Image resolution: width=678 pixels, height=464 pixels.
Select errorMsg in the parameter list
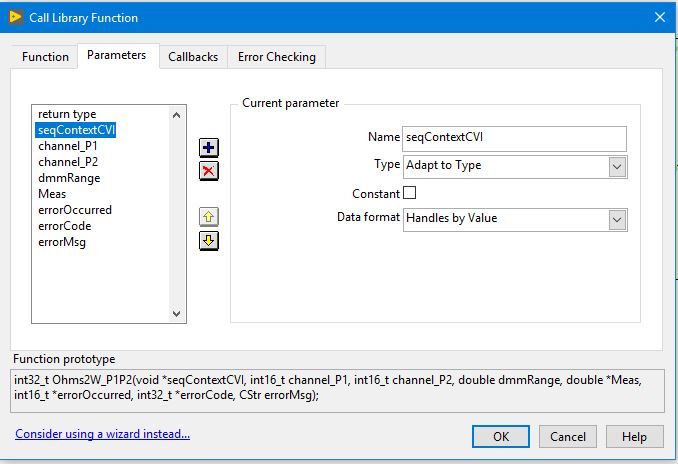pos(62,242)
